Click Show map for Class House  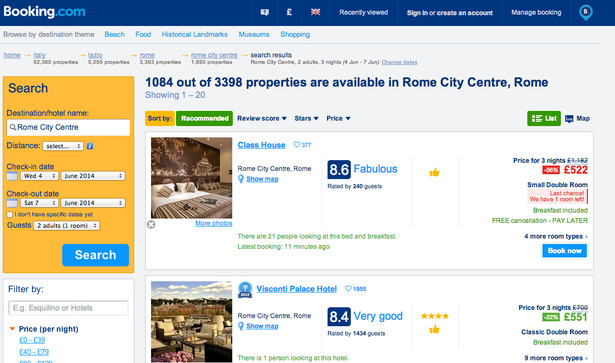point(262,179)
